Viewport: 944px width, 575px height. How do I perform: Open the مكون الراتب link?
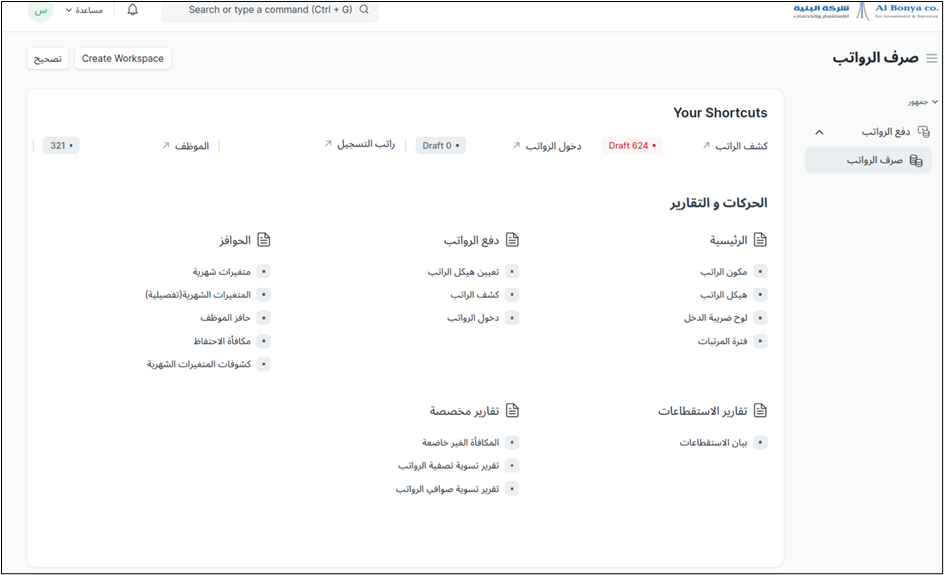[x=724, y=272]
